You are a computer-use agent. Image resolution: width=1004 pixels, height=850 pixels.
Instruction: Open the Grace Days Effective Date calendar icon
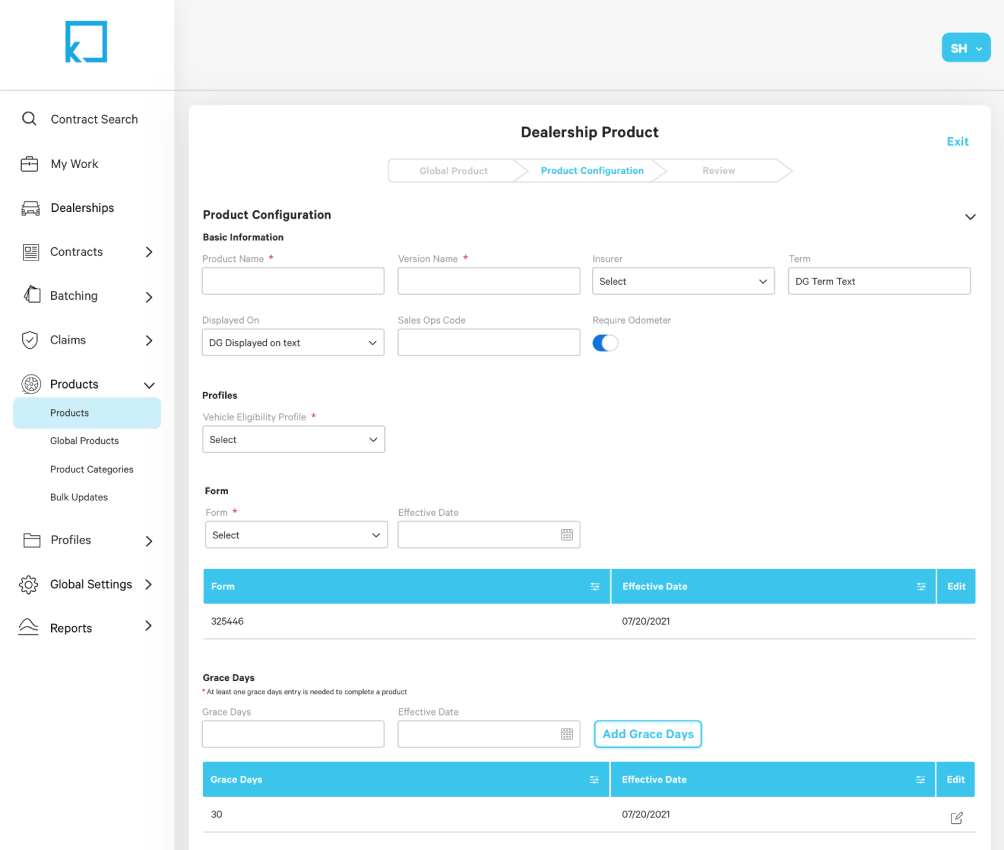pos(567,734)
